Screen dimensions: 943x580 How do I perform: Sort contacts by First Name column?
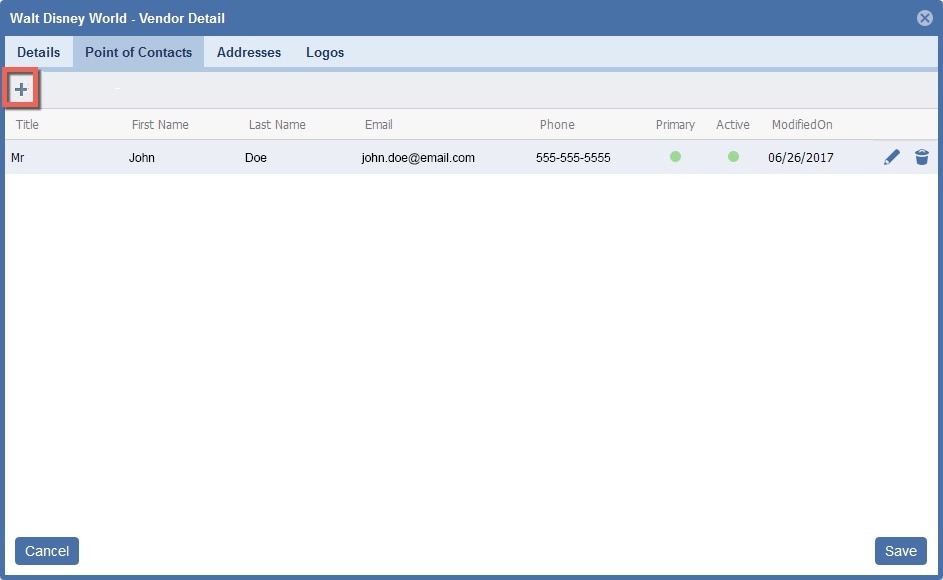click(x=160, y=125)
